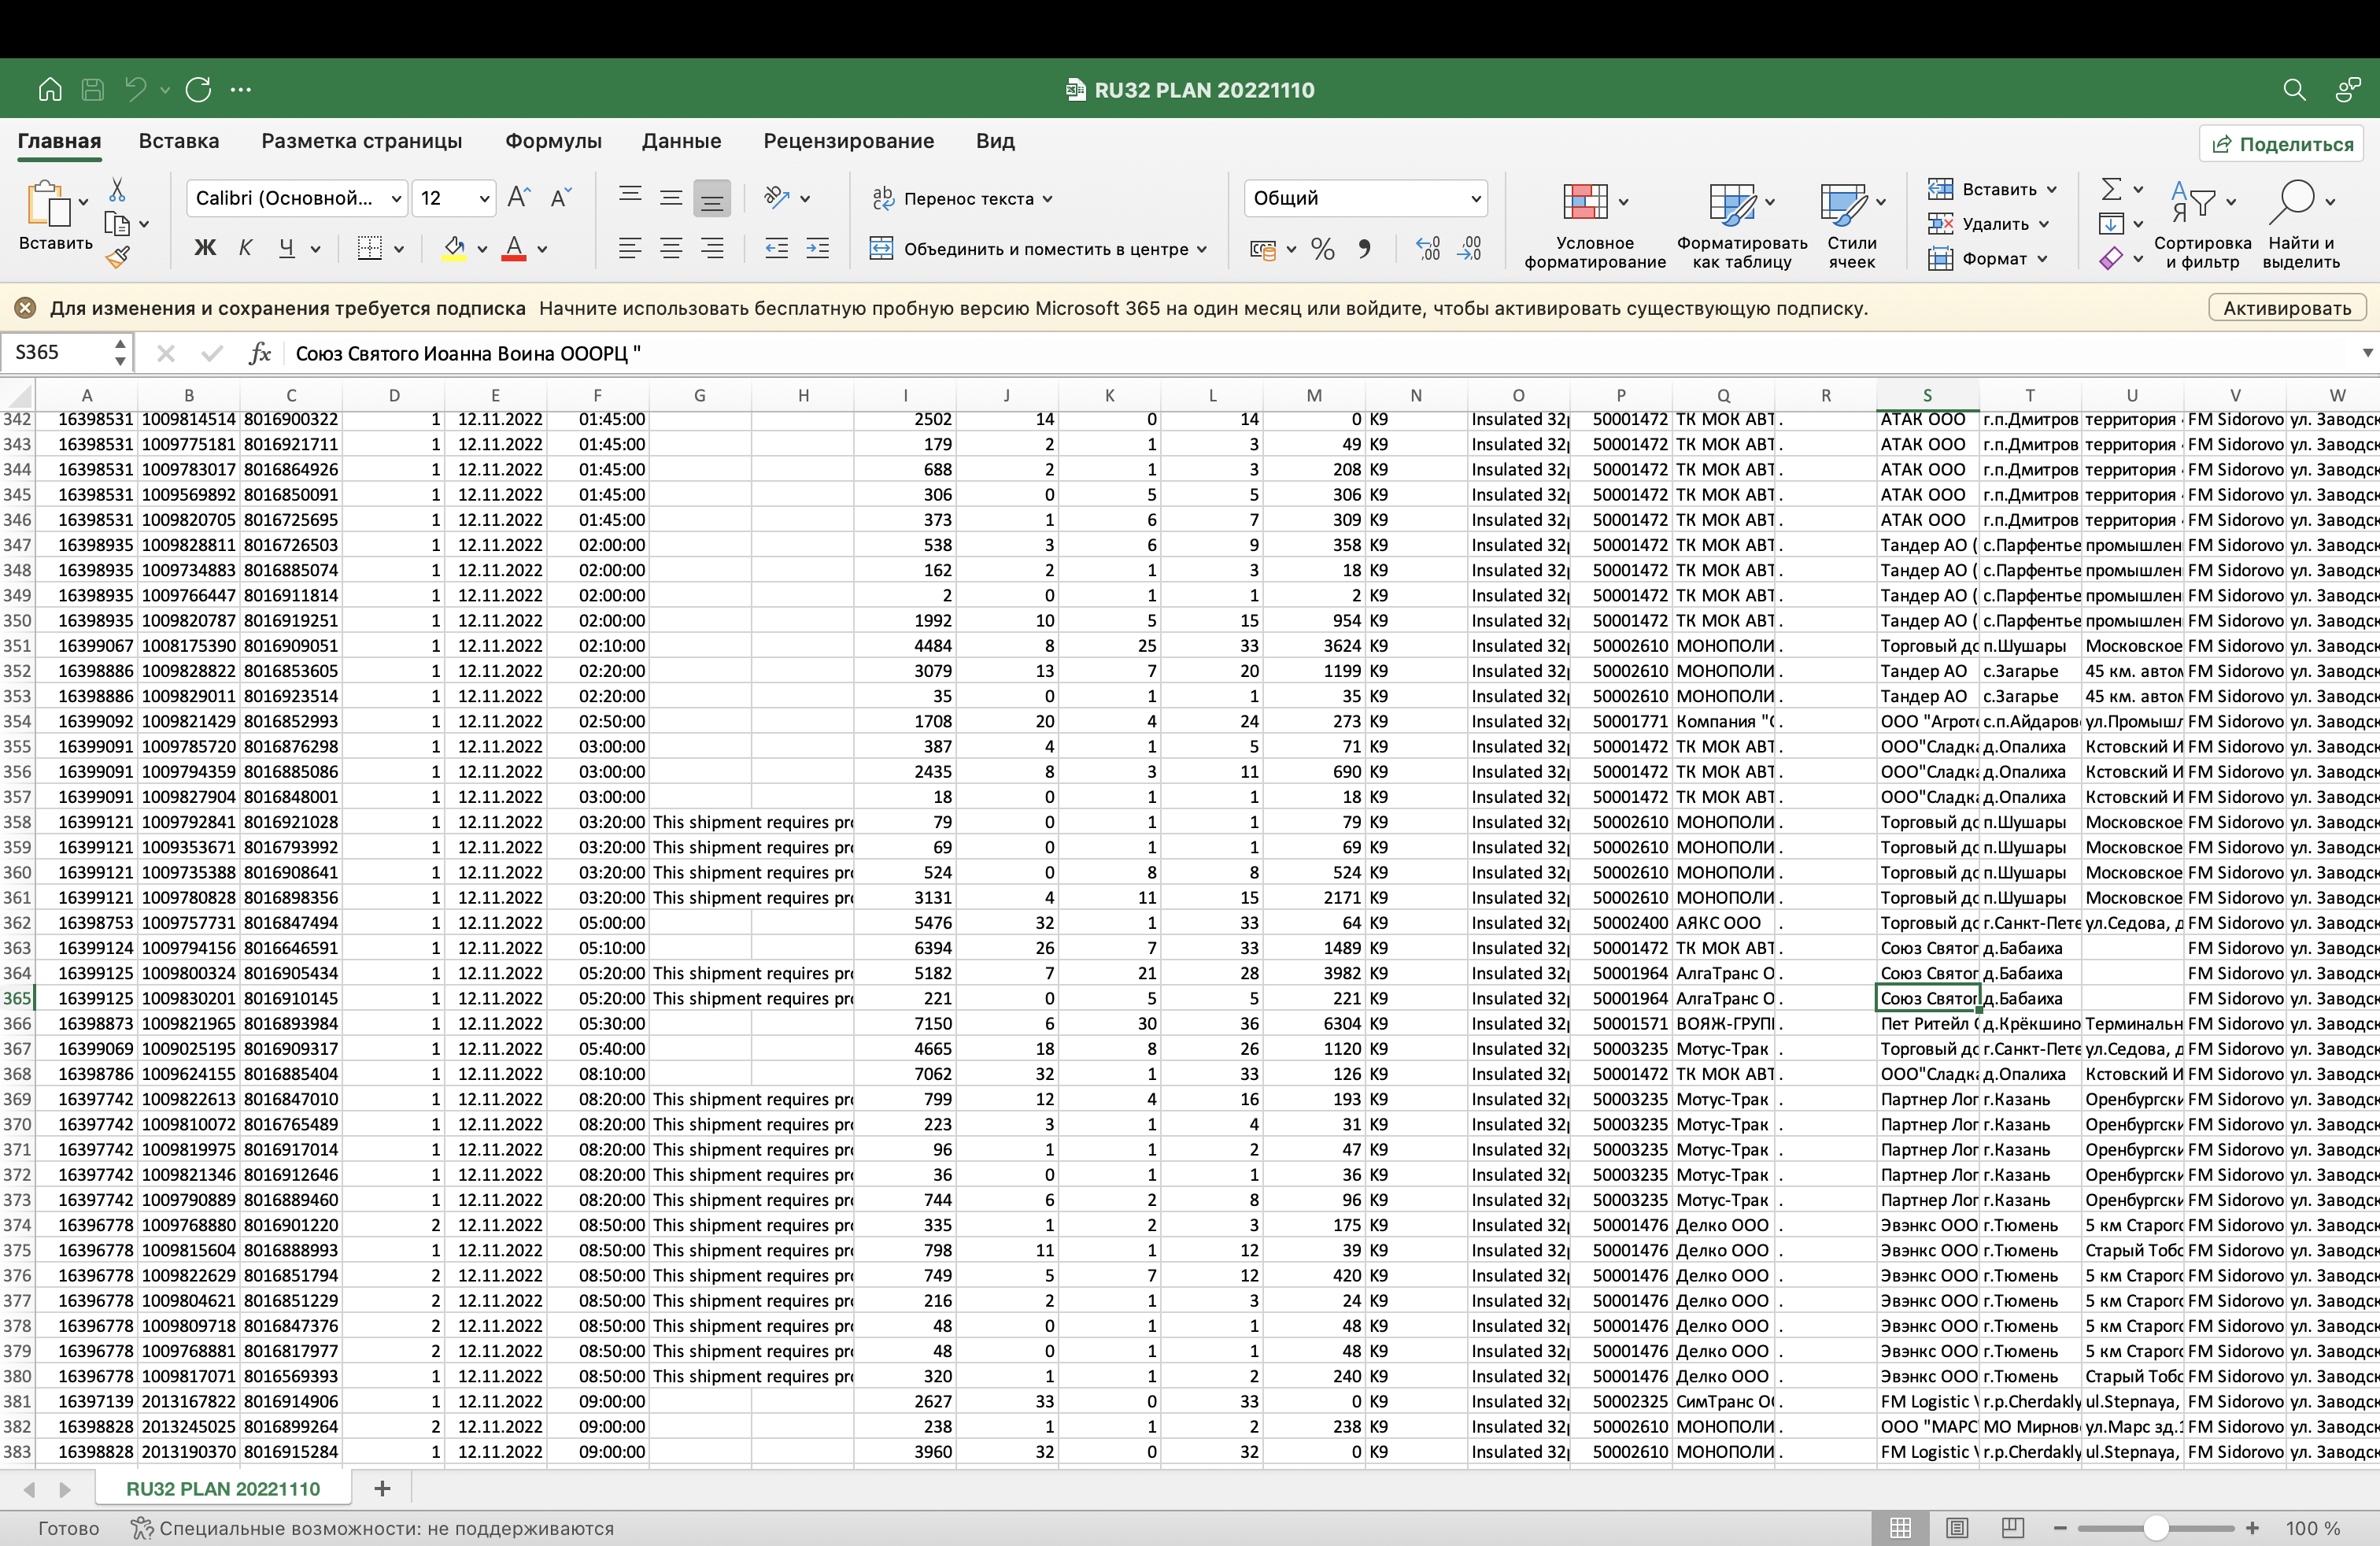Viewport: 2380px width, 1546px height.
Task: Open the Удалить dropdown arrow
Action: tap(2044, 224)
